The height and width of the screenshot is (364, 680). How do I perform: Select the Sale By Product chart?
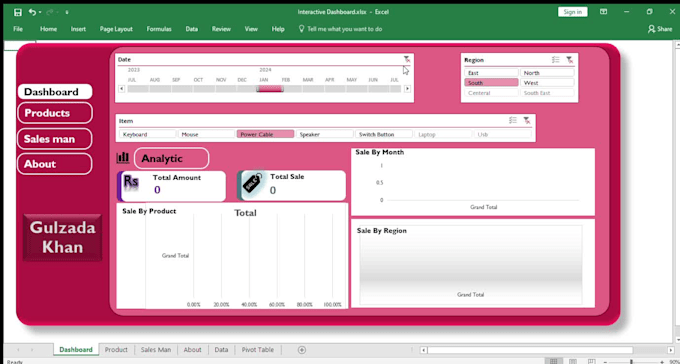(x=232, y=256)
